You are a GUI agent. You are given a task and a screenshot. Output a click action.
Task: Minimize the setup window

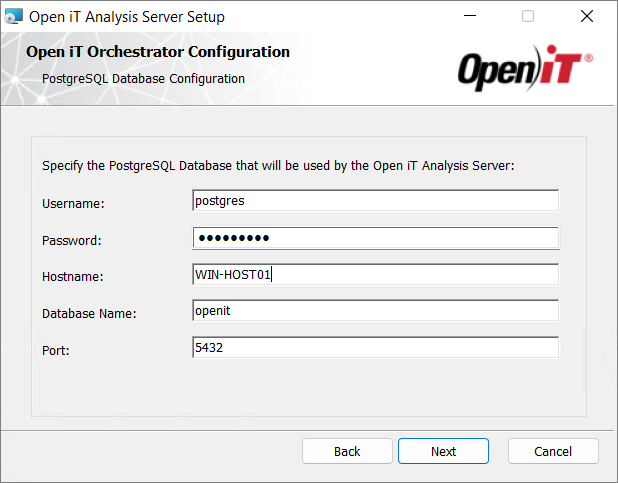click(x=470, y=16)
